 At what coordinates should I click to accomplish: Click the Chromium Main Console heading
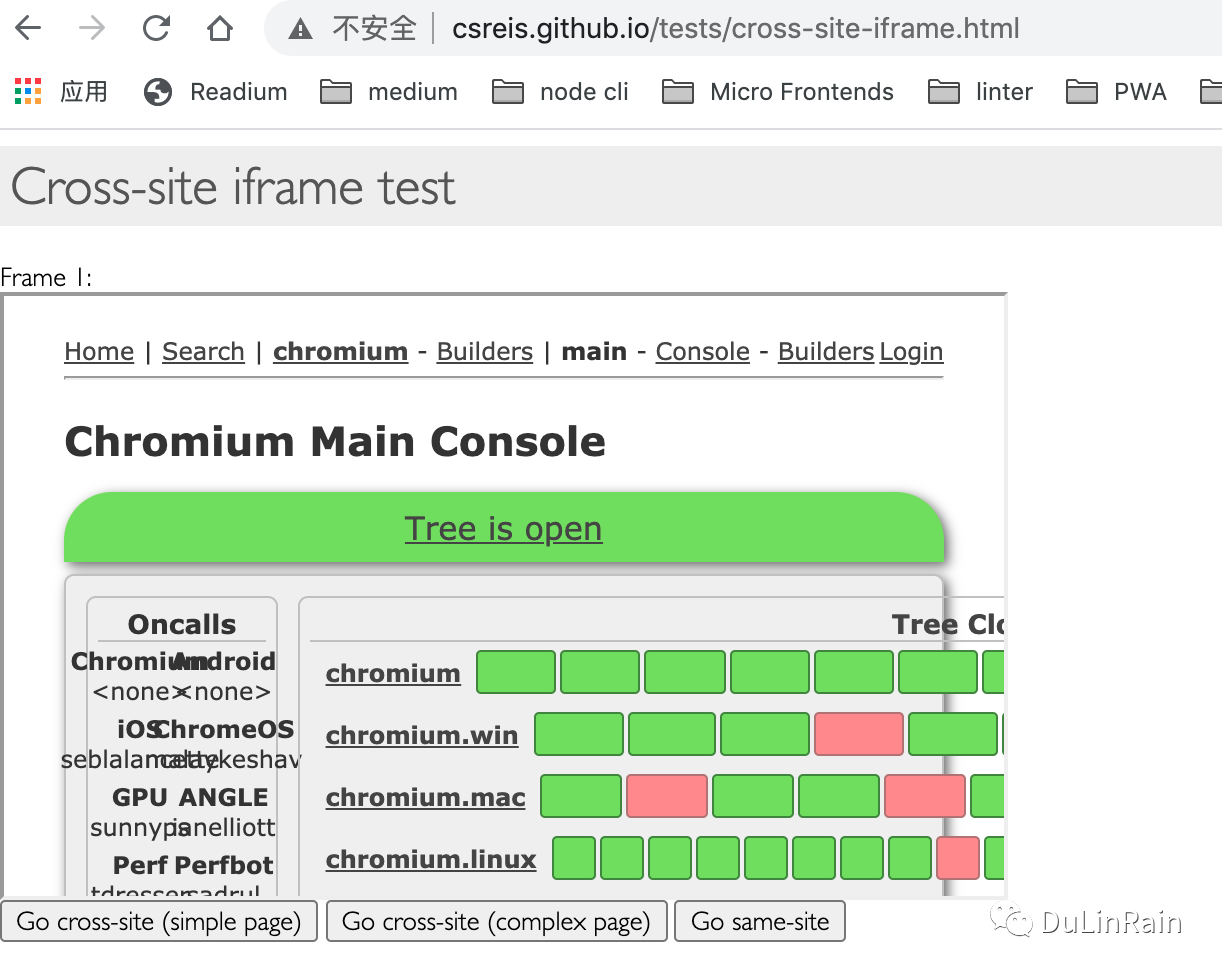[335, 441]
